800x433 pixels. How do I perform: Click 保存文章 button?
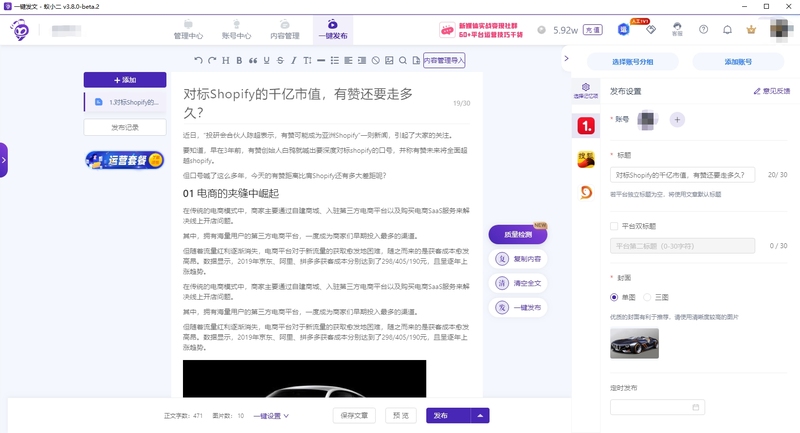tap(354, 416)
